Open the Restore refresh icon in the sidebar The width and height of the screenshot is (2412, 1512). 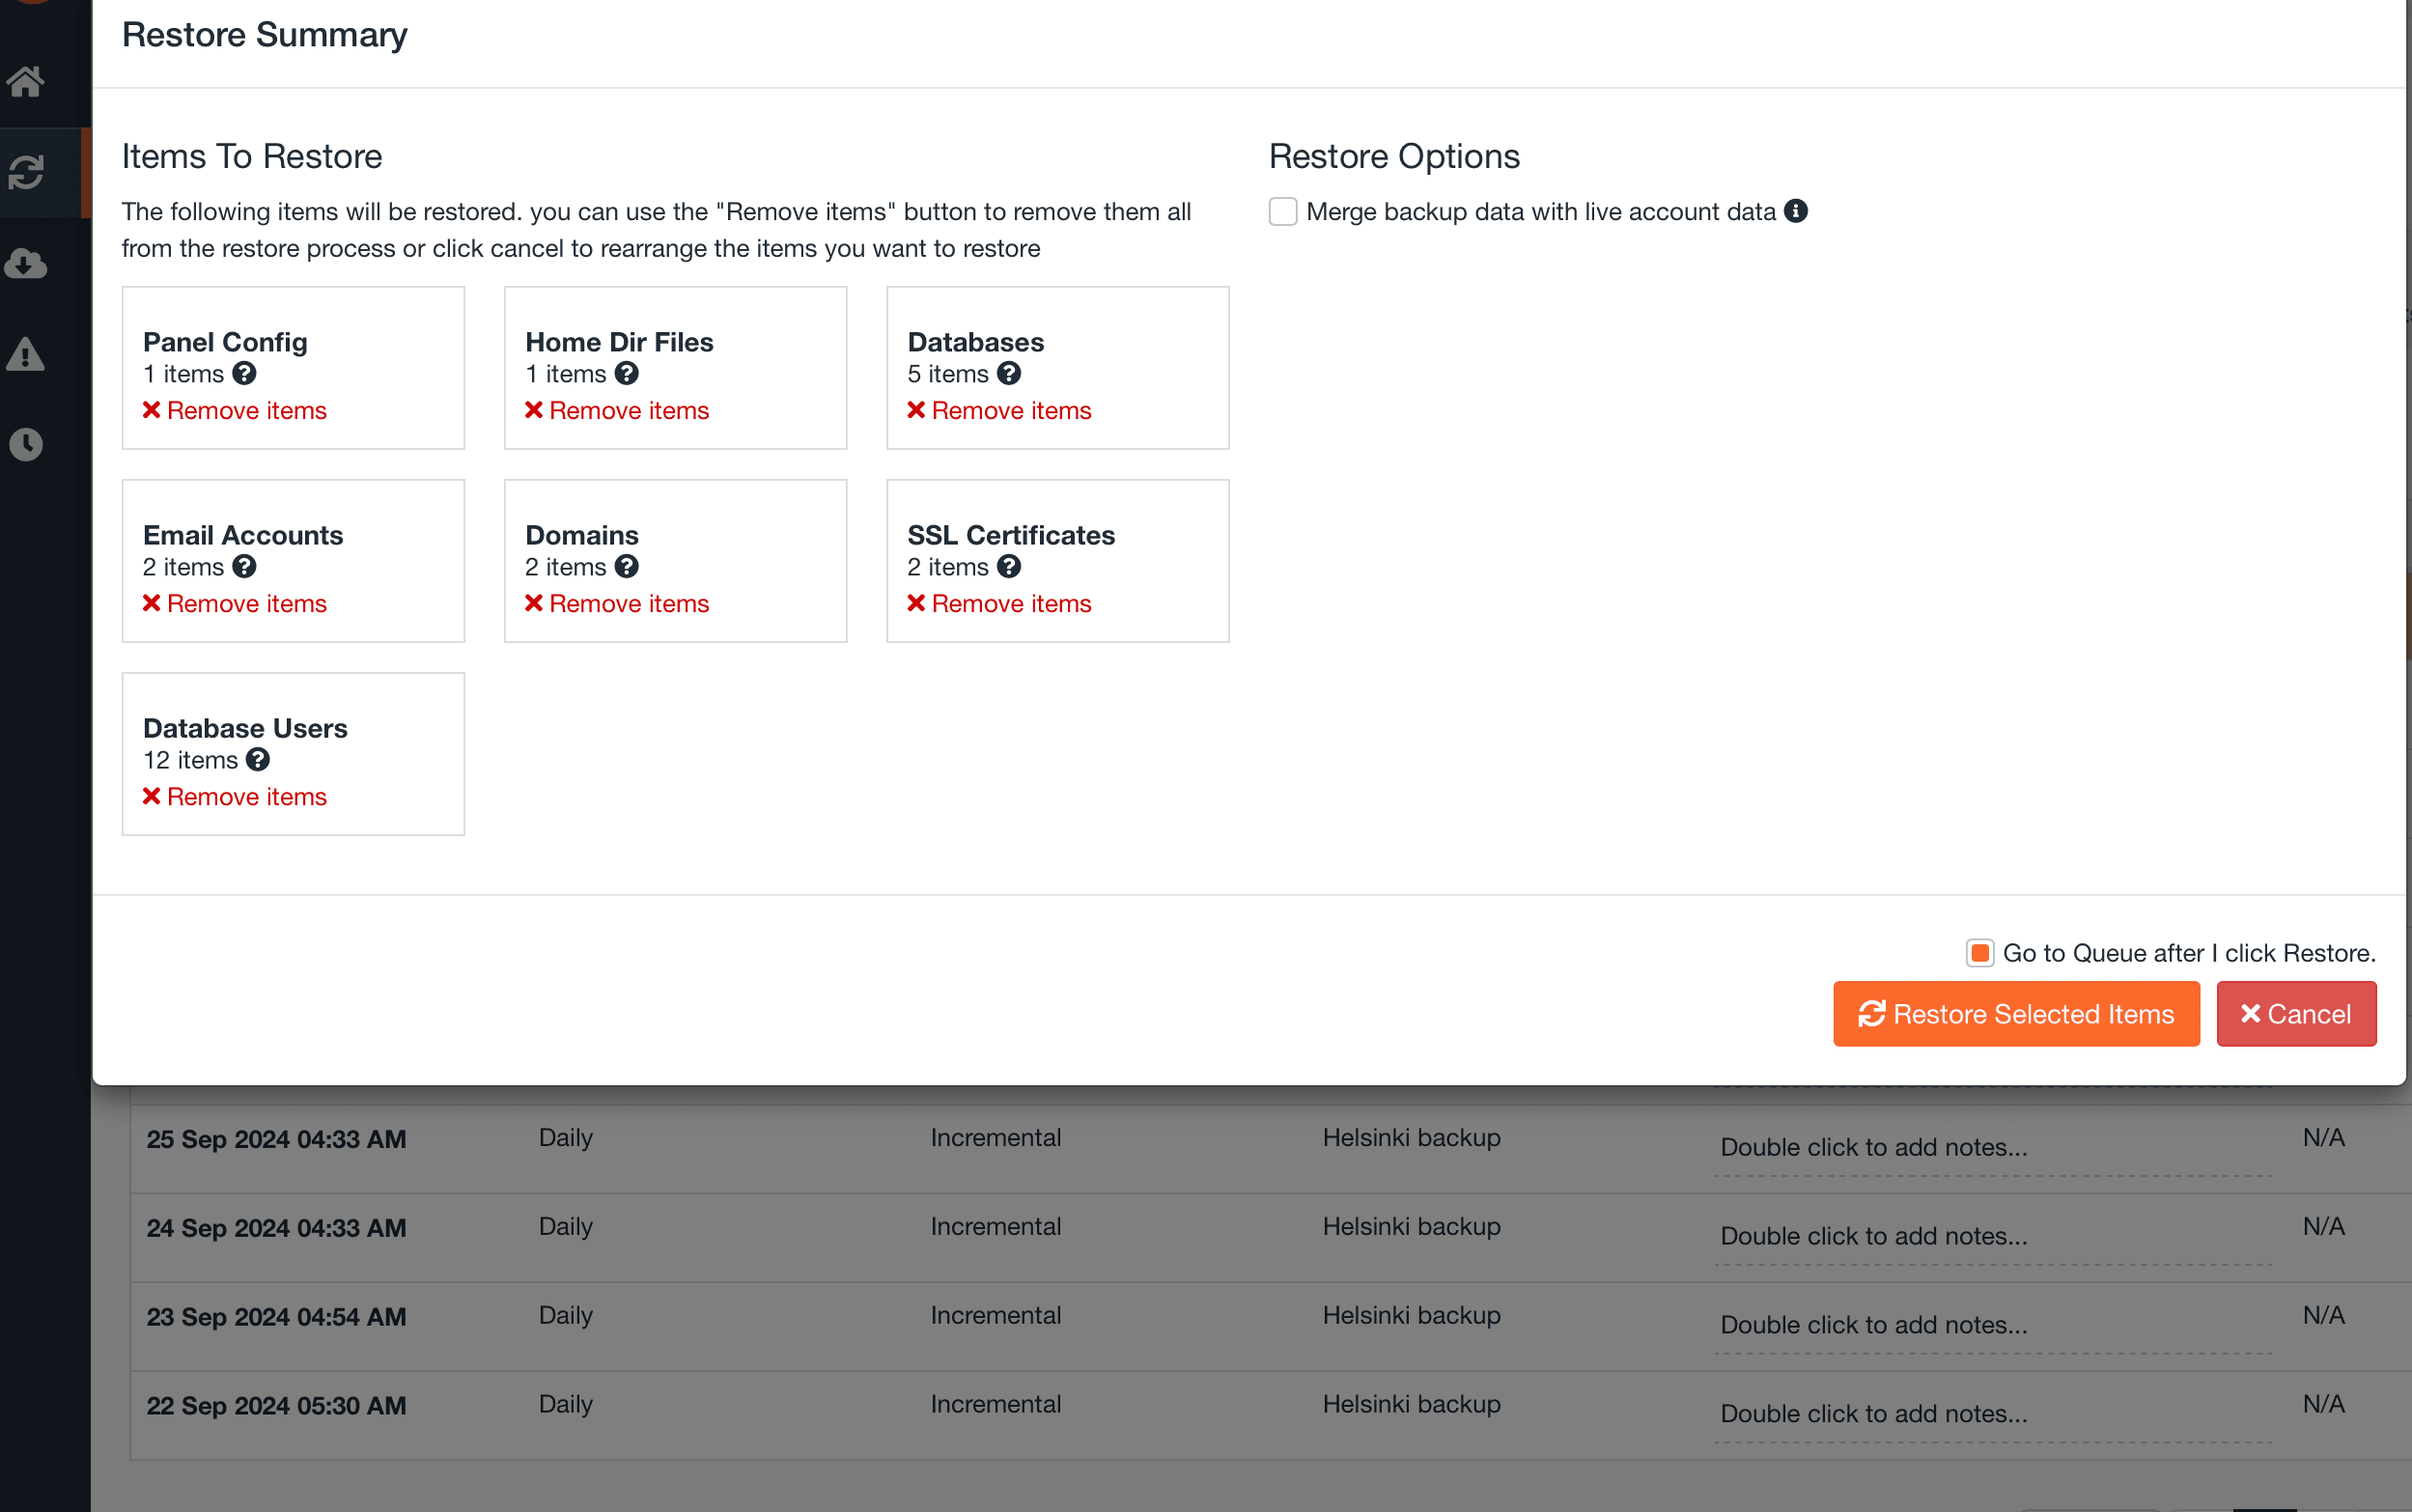26,172
